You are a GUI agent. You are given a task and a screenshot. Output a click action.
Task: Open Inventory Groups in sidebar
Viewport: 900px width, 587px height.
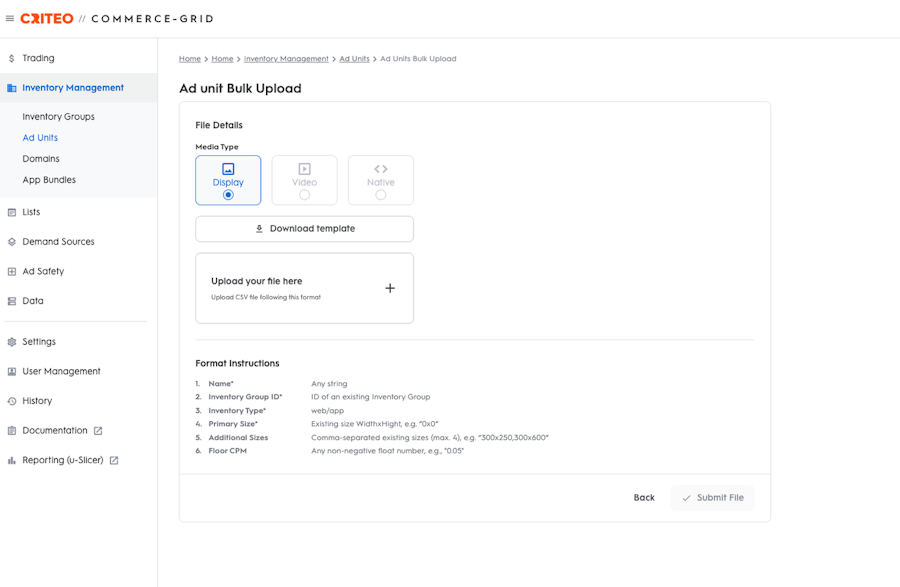[x=58, y=117]
